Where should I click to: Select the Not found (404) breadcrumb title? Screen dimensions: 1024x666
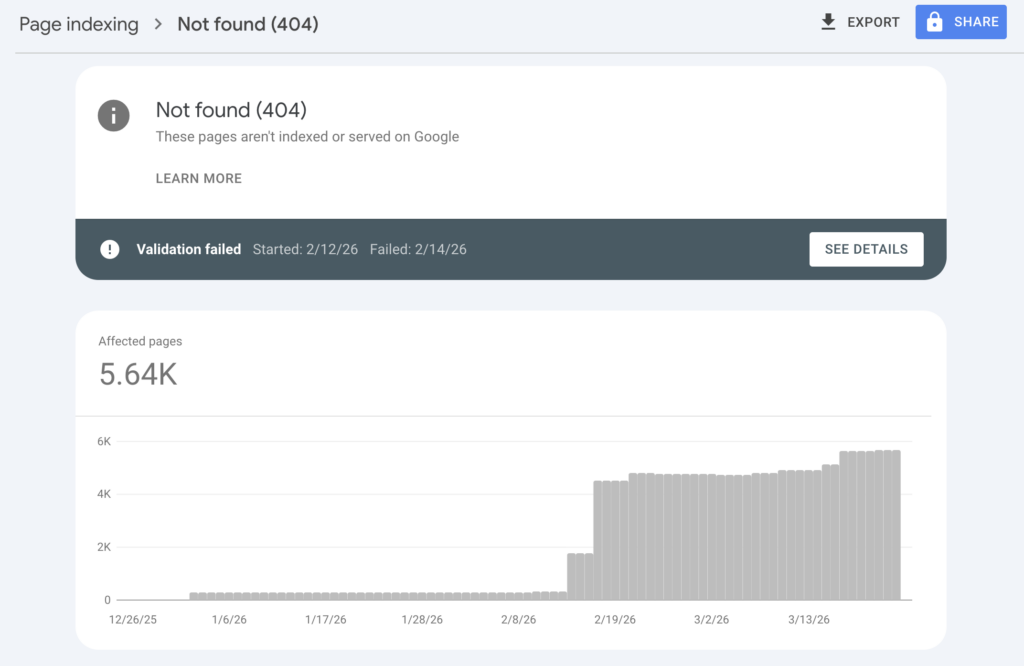pyautogui.click(x=248, y=24)
